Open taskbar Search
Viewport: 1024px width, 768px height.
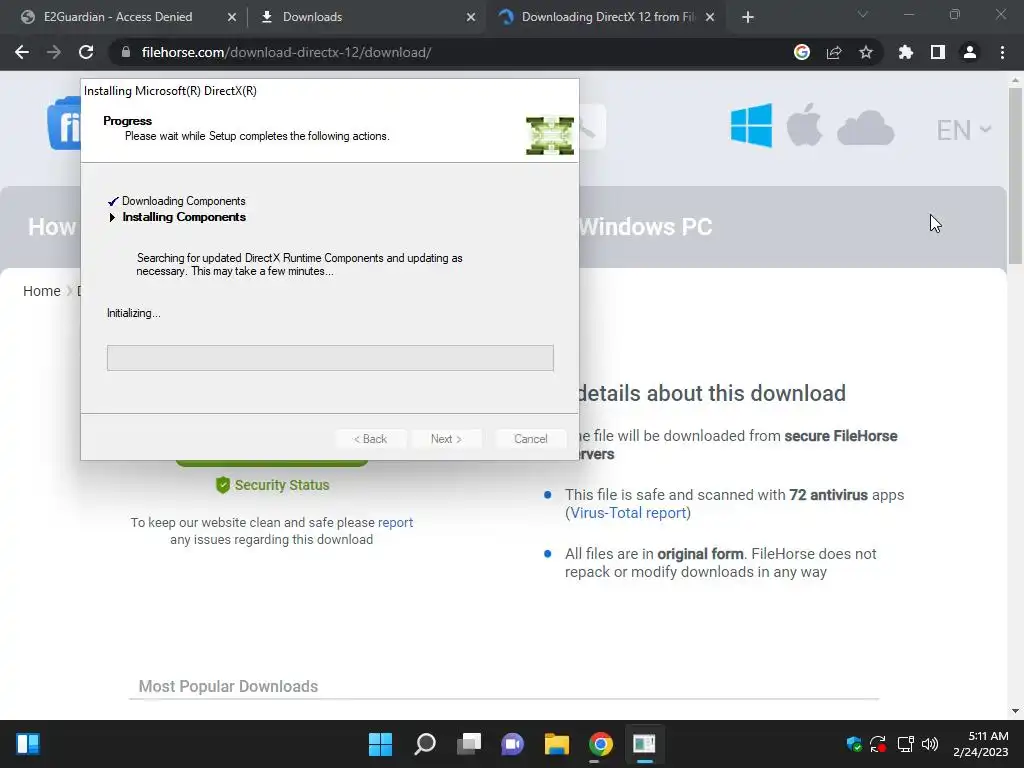pyautogui.click(x=424, y=744)
